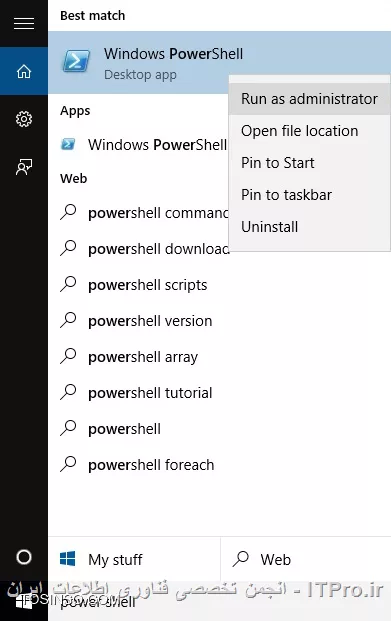
Task: Choose Pin to Start
Action: click(x=309, y=163)
